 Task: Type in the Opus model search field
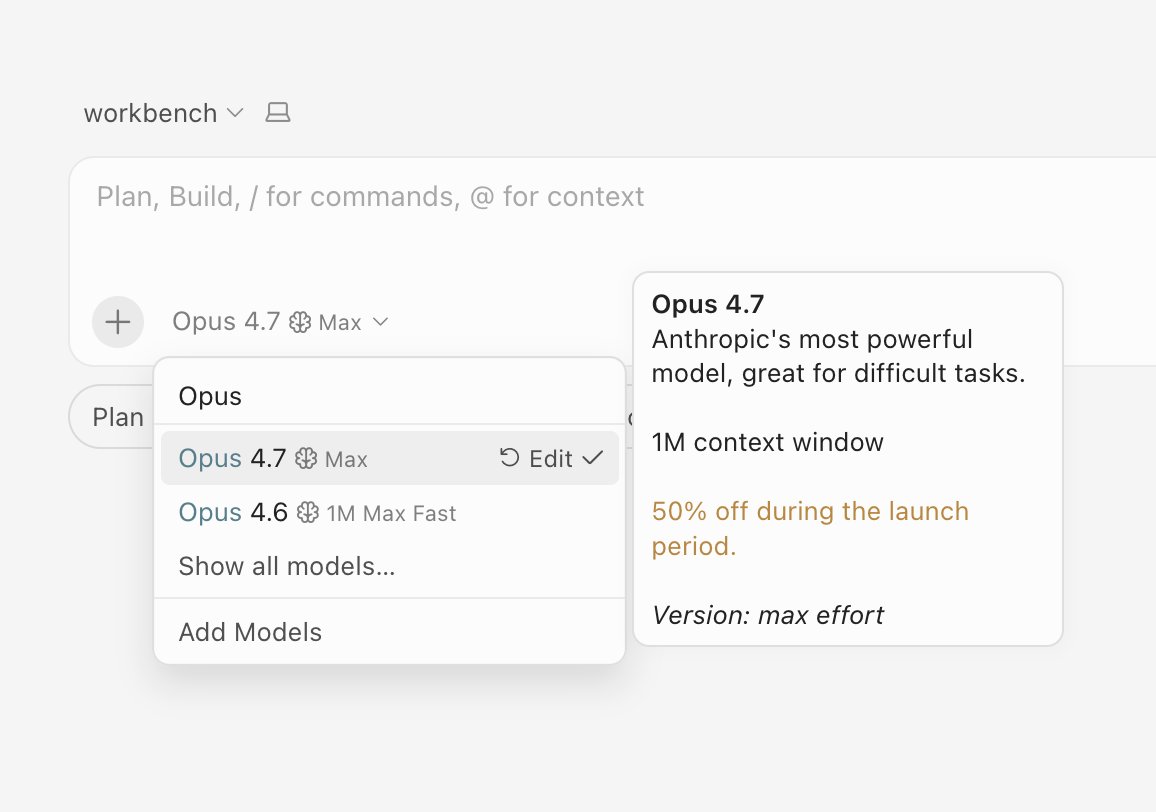(389, 396)
